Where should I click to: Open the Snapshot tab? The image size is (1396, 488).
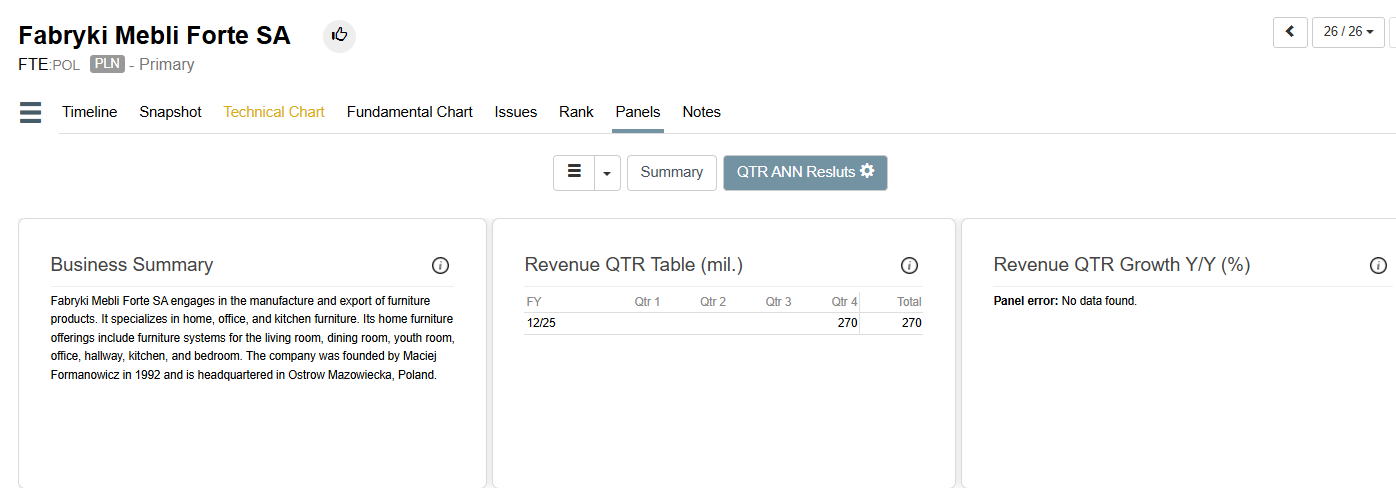pyautogui.click(x=170, y=112)
